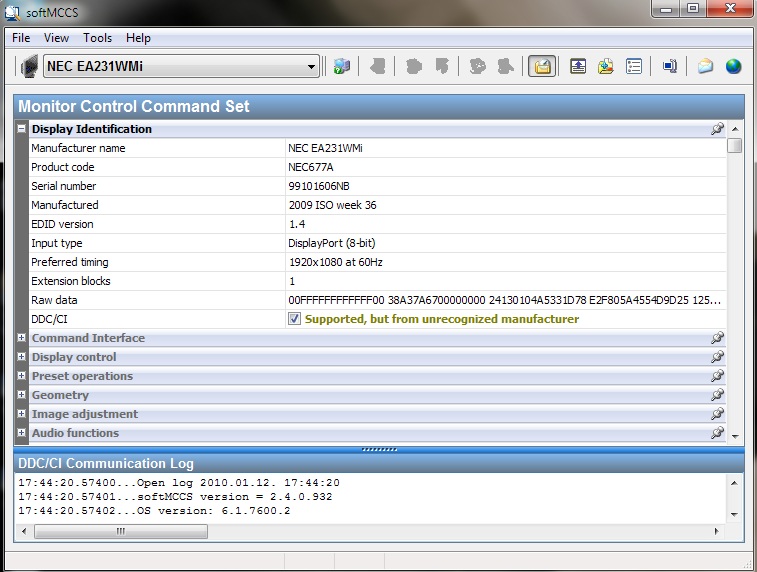Minimize the softMCCS window
Viewport: 757px width, 572px height.
[666, 9]
